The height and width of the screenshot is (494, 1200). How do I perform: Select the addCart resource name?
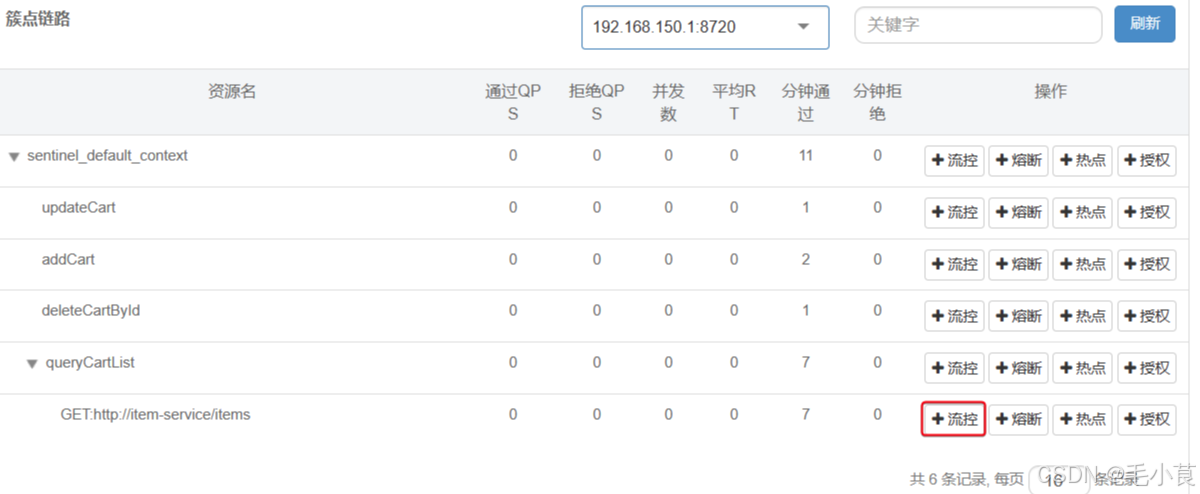68,259
